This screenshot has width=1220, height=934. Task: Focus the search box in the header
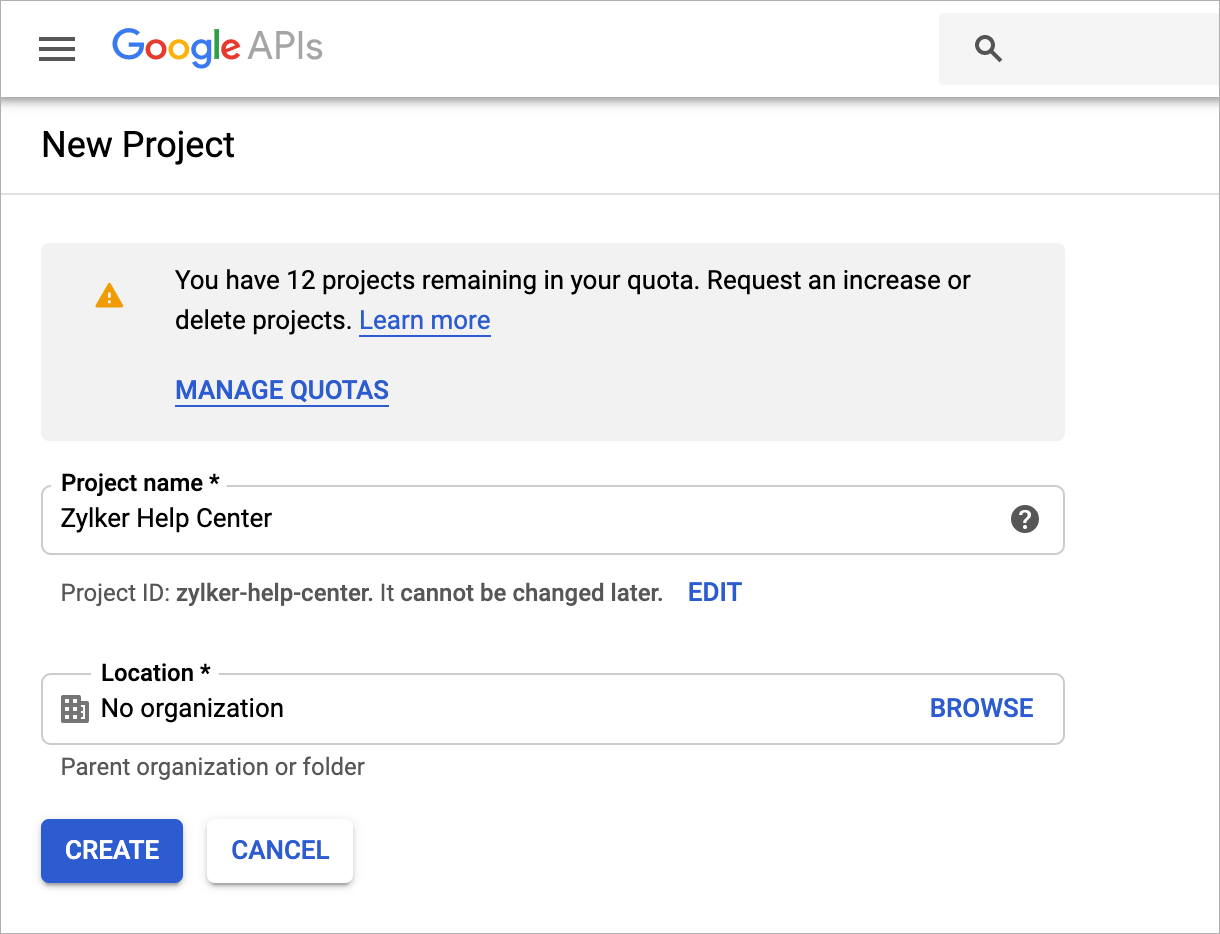coord(1110,48)
